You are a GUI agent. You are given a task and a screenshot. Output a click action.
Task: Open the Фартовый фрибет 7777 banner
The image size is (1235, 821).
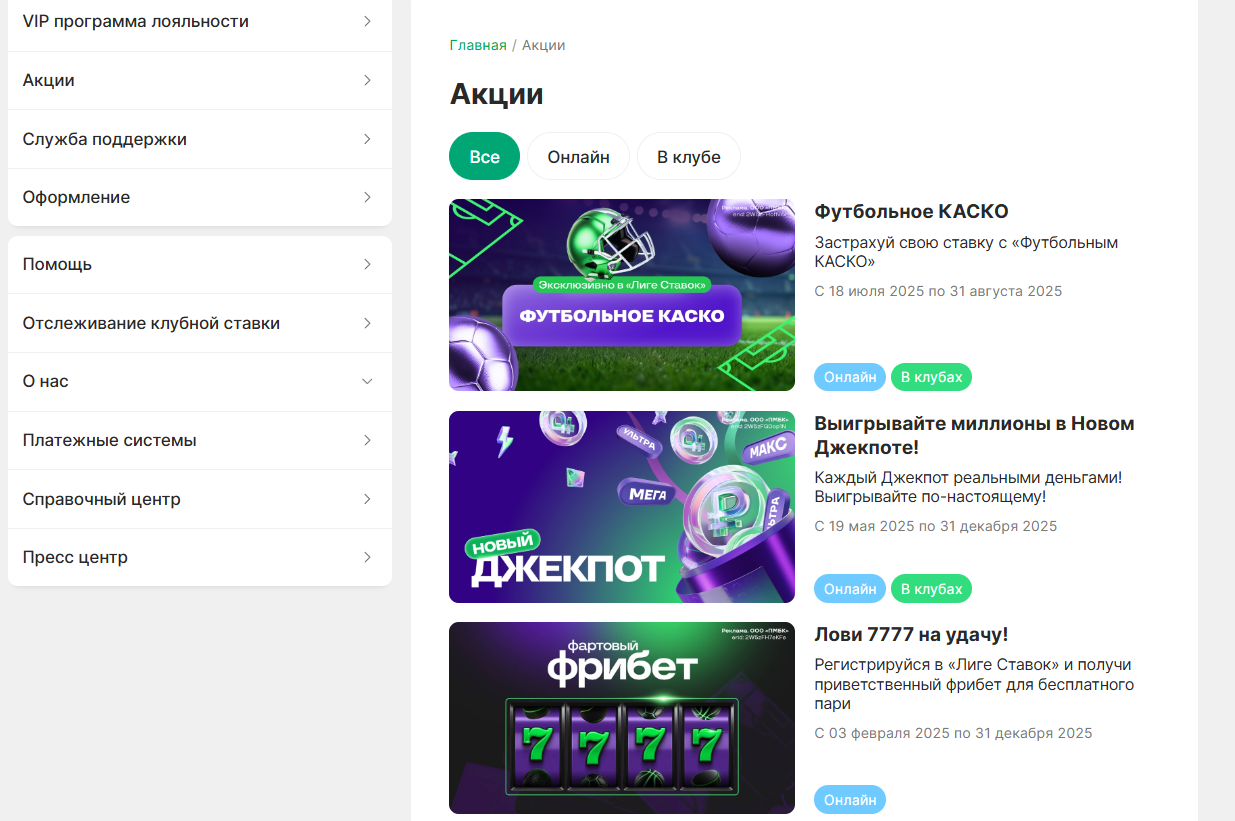coord(622,718)
